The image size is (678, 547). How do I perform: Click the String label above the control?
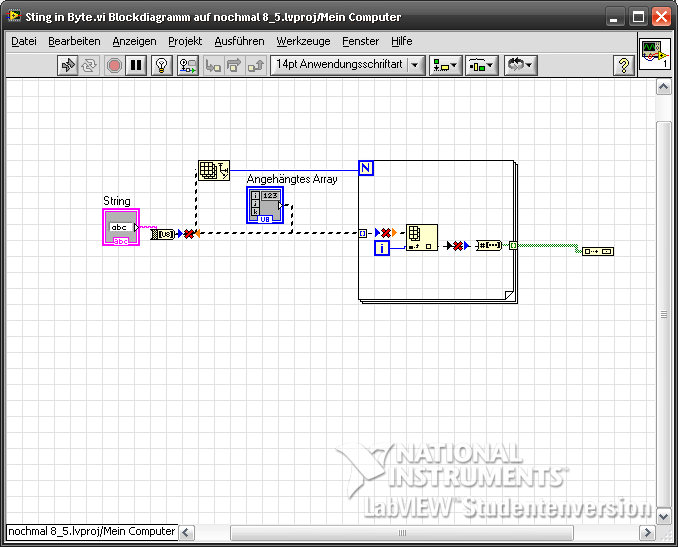[117, 201]
